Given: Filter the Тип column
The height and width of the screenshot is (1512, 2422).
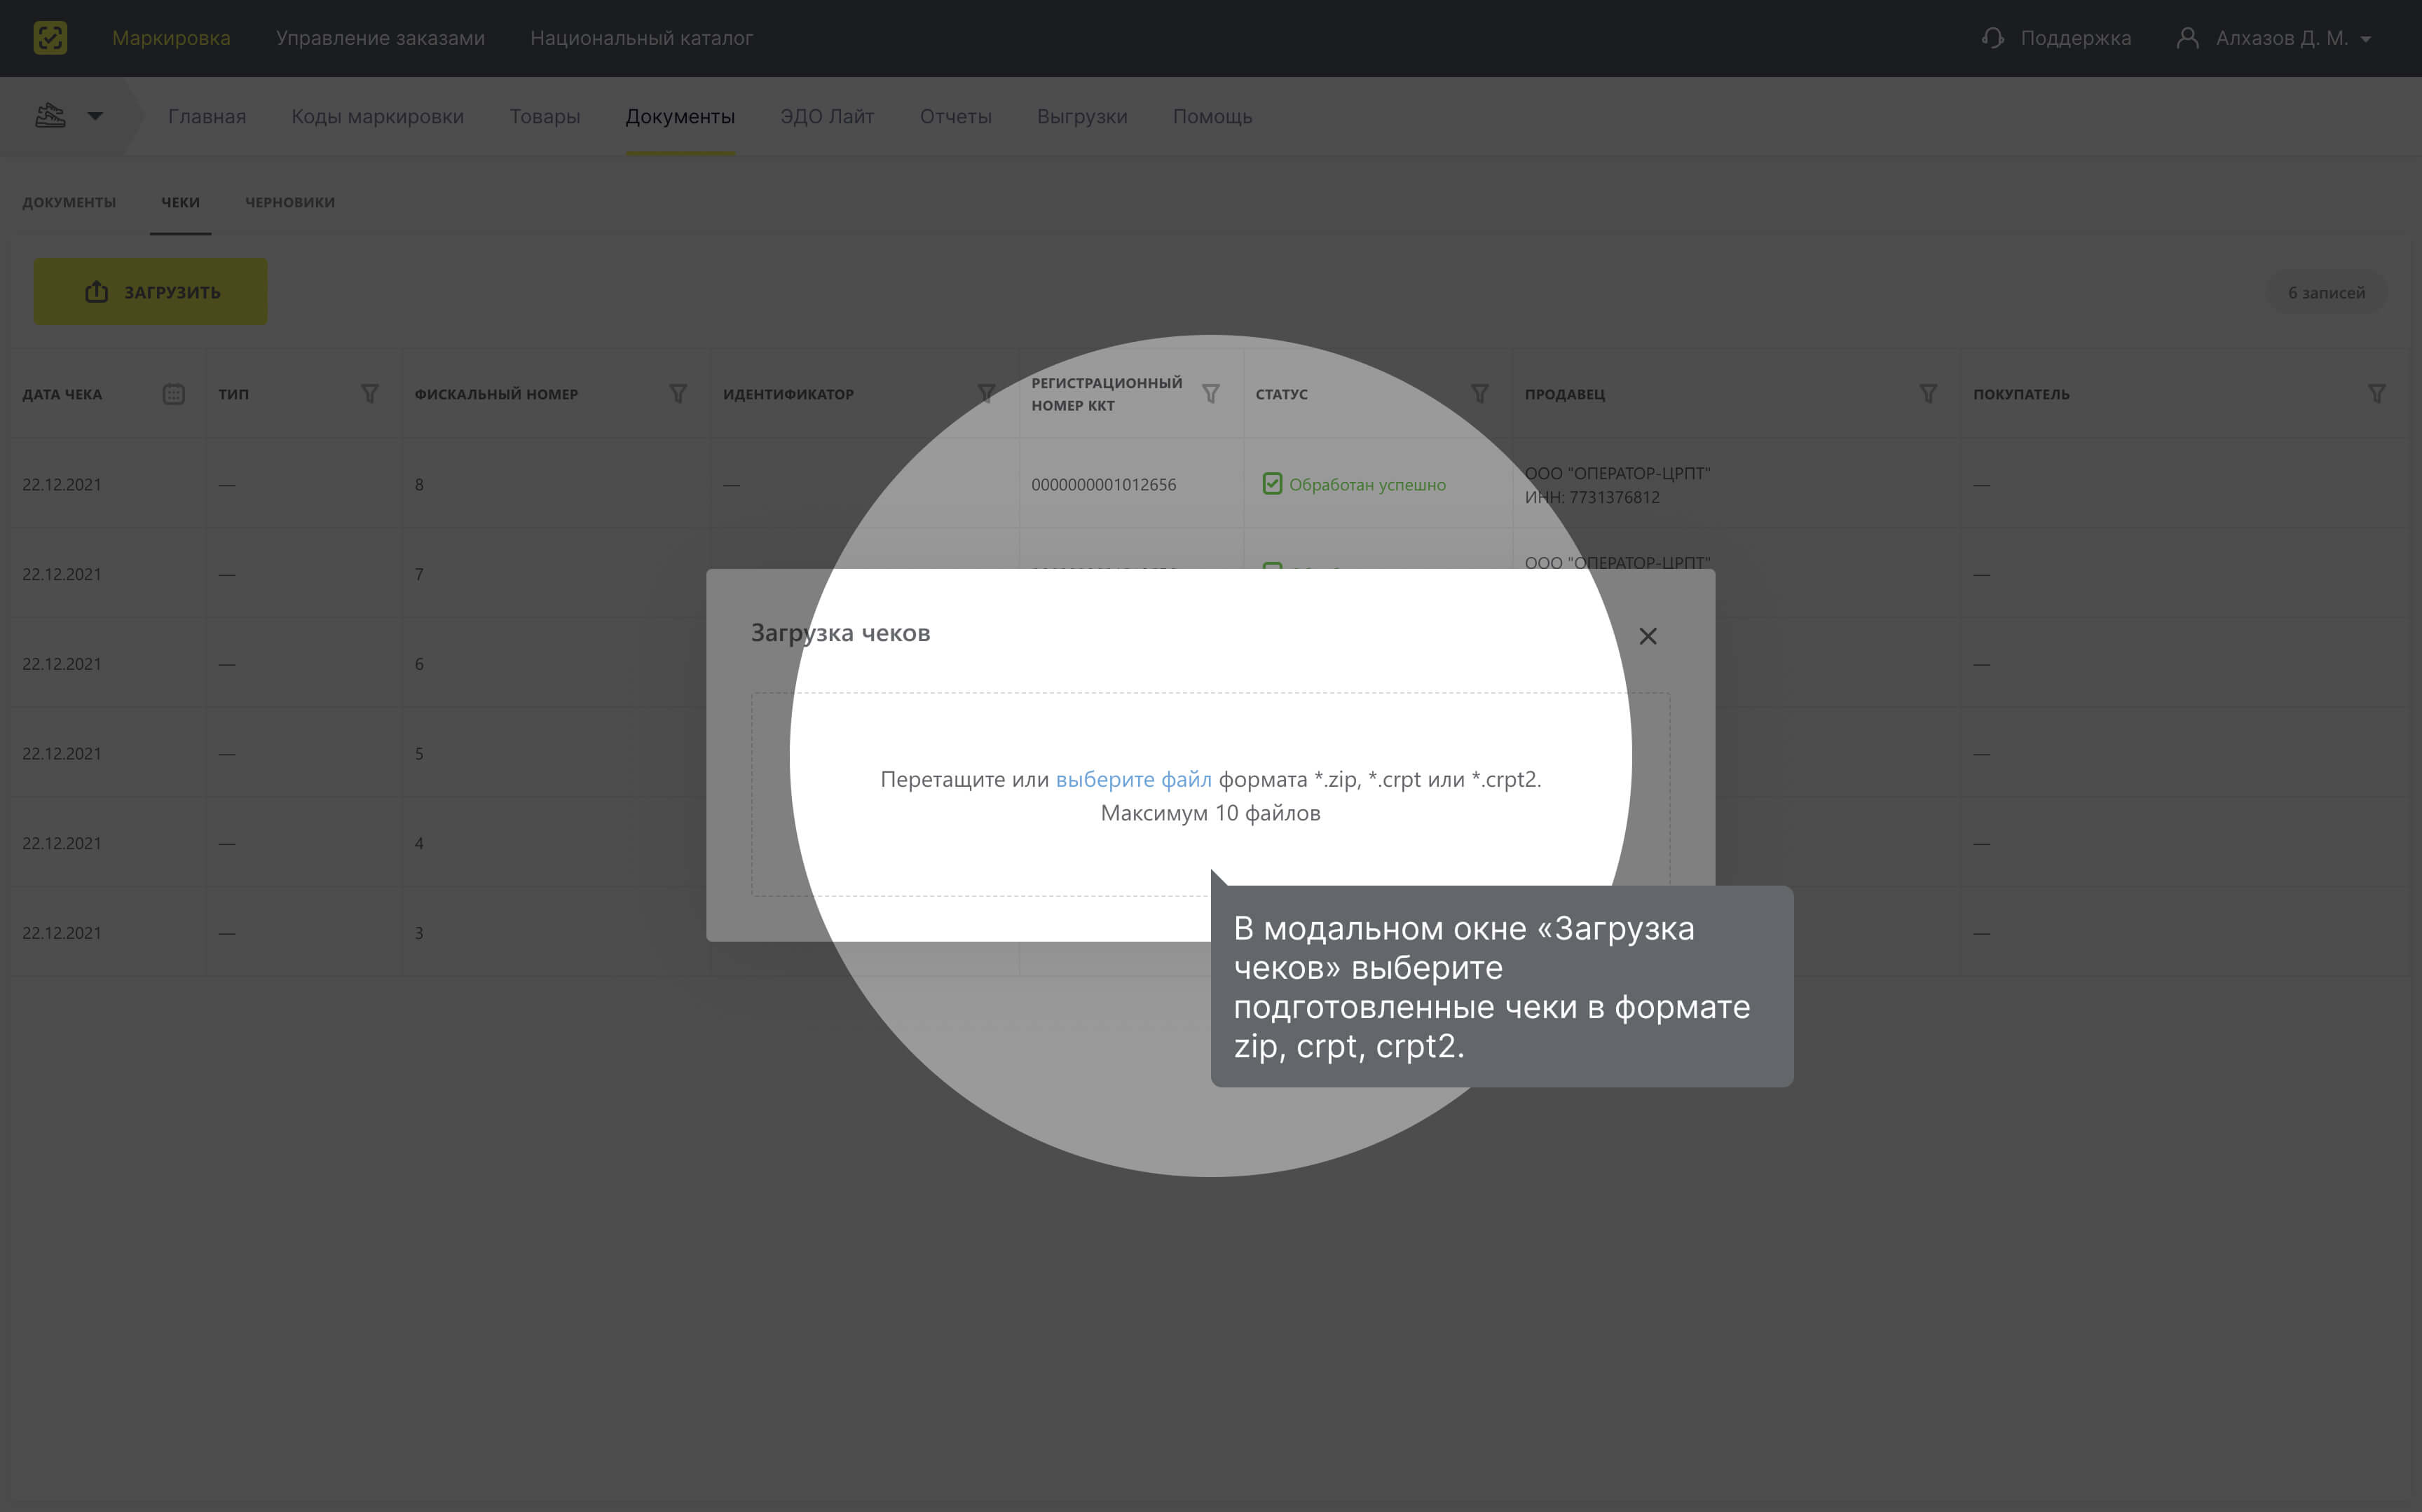Looking at the screenshot, I should tap(369, 394).
